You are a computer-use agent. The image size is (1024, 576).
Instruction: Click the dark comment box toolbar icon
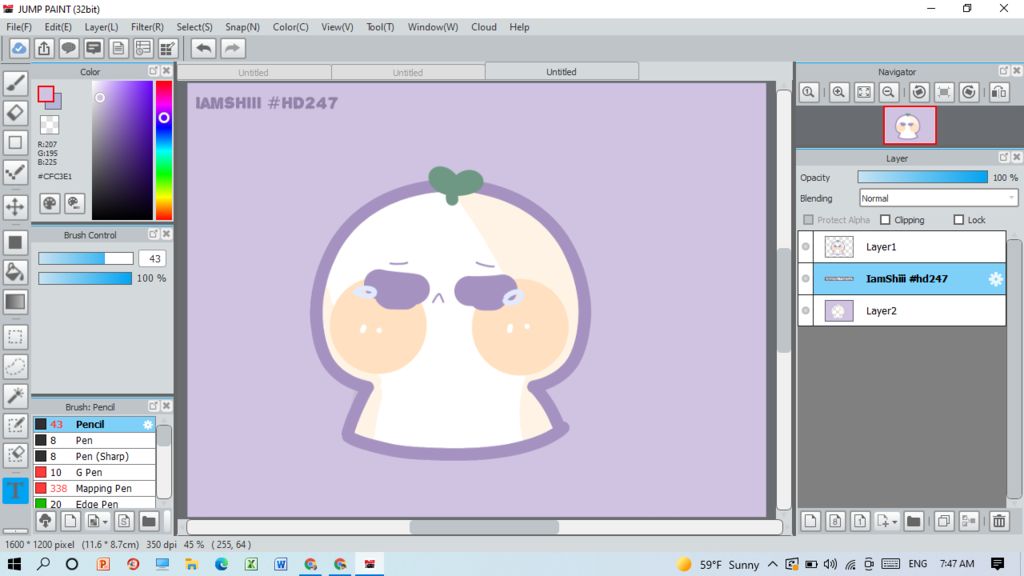coord(93,48)
